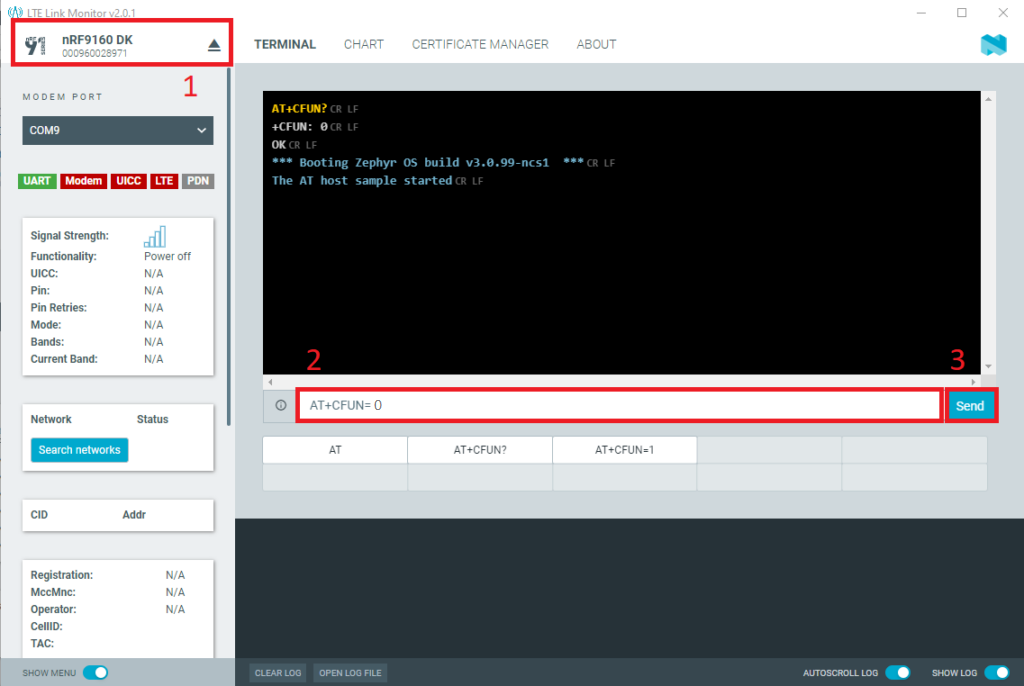This screenshot has width=1024, height=686.
Task: Click the Send button
Action: pos(970,406)
